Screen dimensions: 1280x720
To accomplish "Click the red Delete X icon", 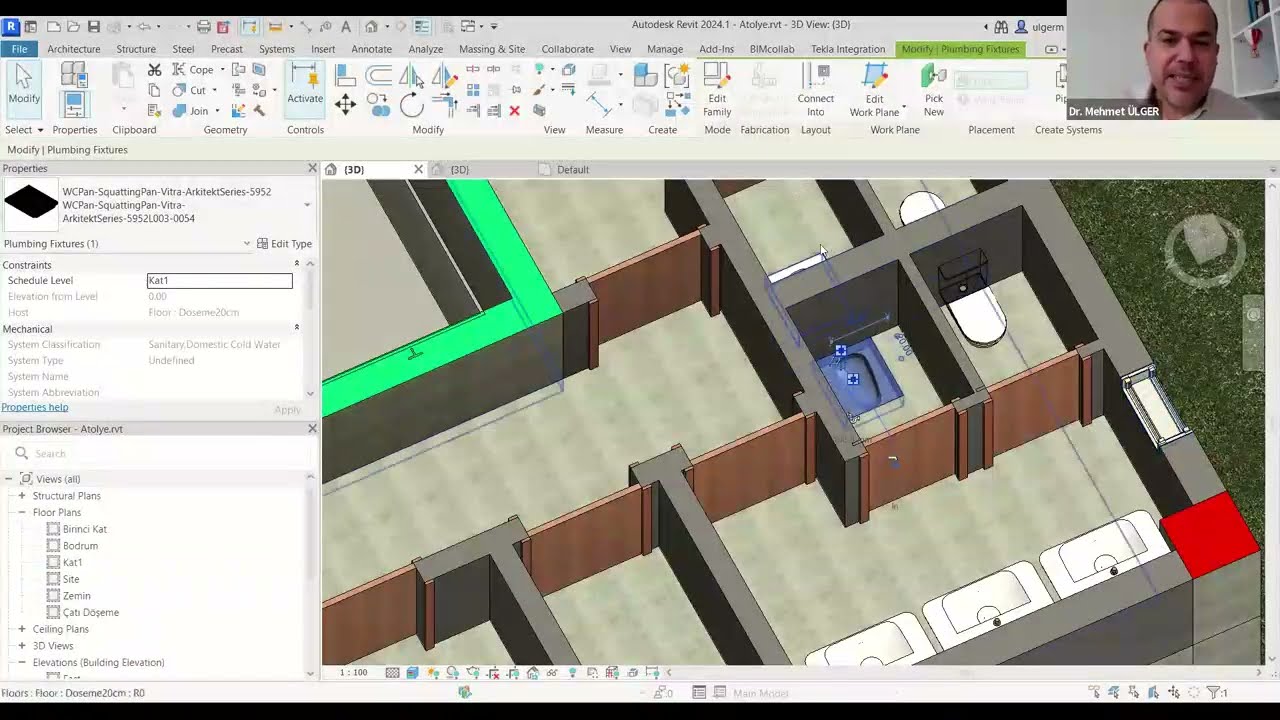I will pos(514,111).
